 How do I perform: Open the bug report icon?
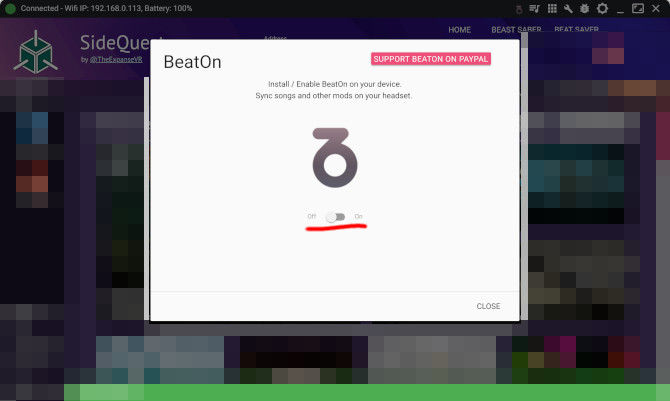pyautogui.click(x=585, y=9)
